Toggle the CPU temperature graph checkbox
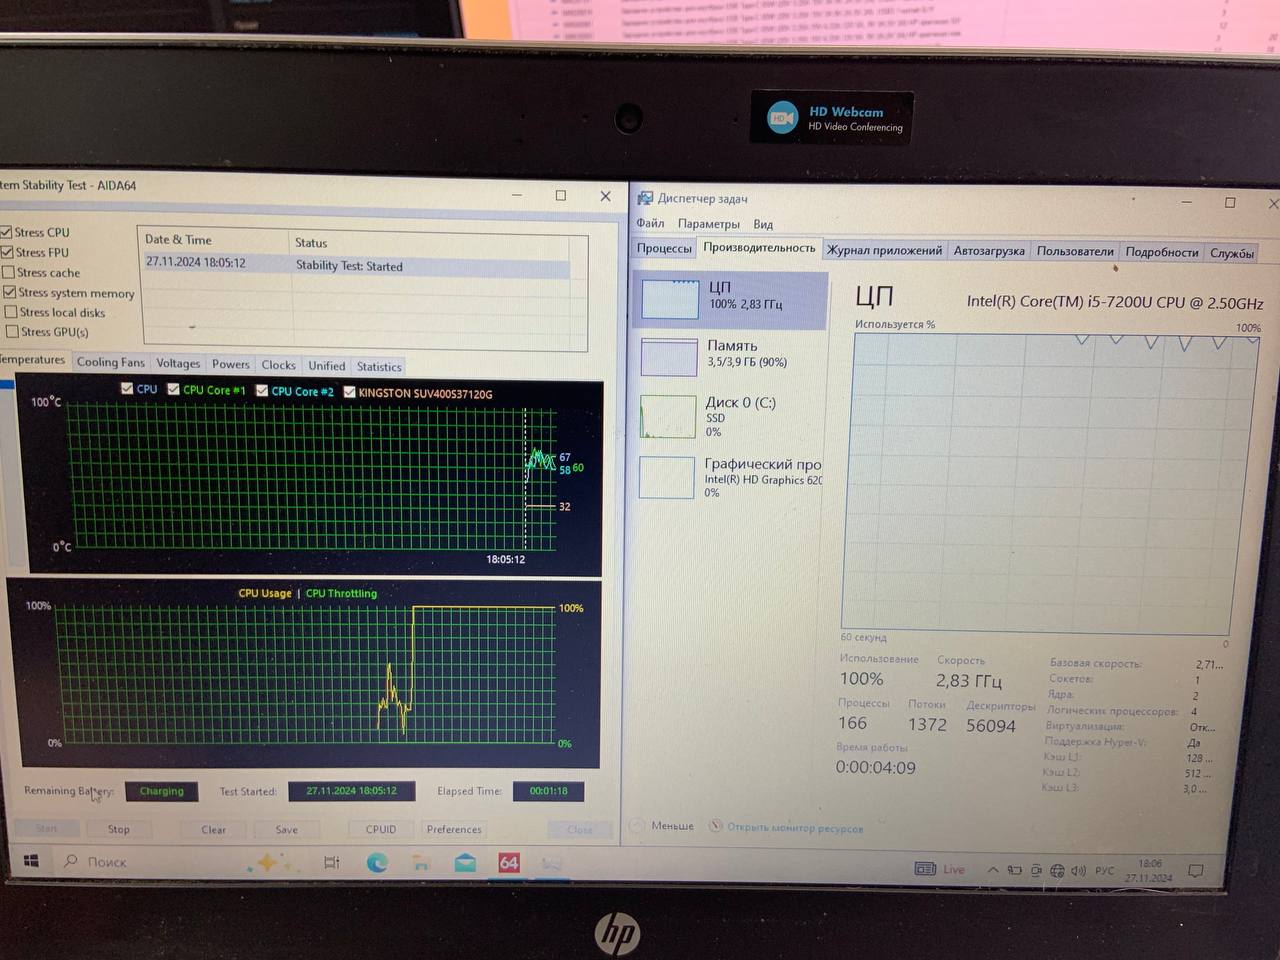This screenshot has height=960, width=1280. (x=127, y=388)
